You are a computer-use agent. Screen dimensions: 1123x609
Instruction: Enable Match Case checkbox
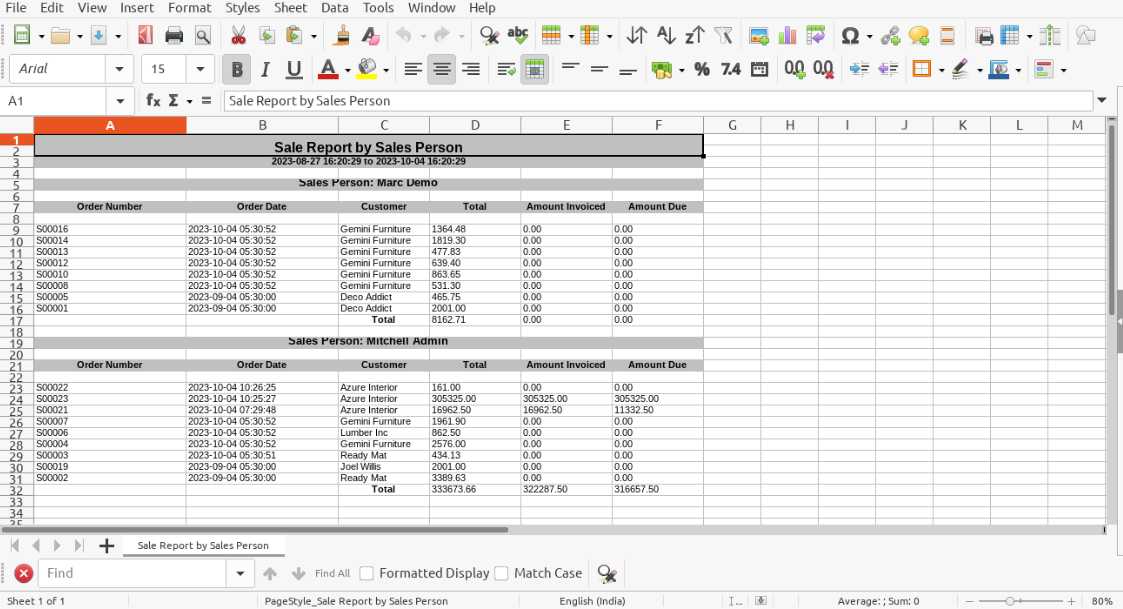click(x=501, y=573)
